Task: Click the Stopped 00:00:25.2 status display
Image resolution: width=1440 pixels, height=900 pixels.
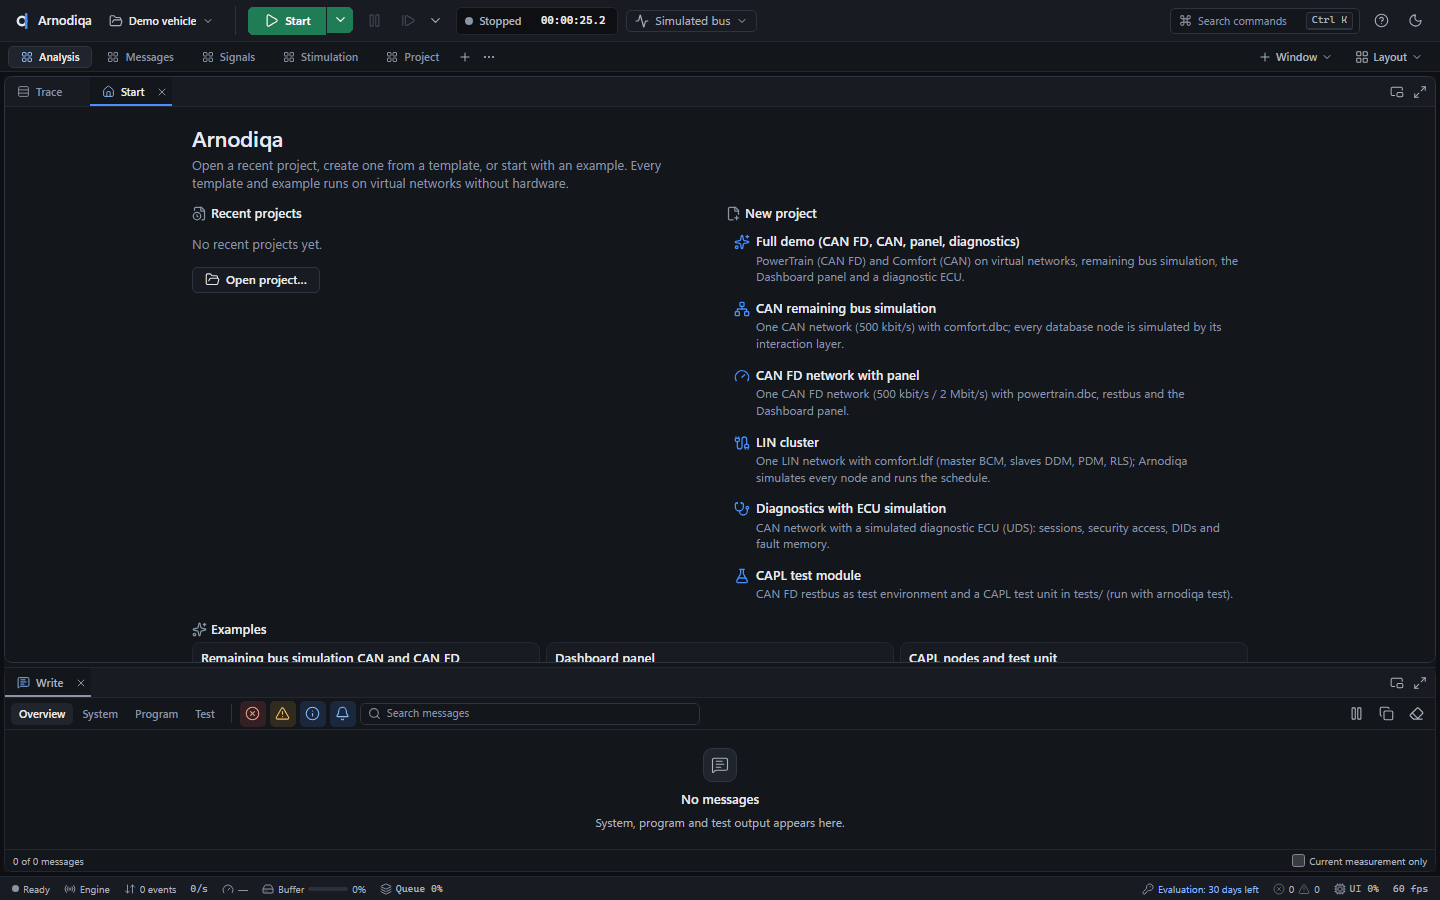Action: point(535,21)
